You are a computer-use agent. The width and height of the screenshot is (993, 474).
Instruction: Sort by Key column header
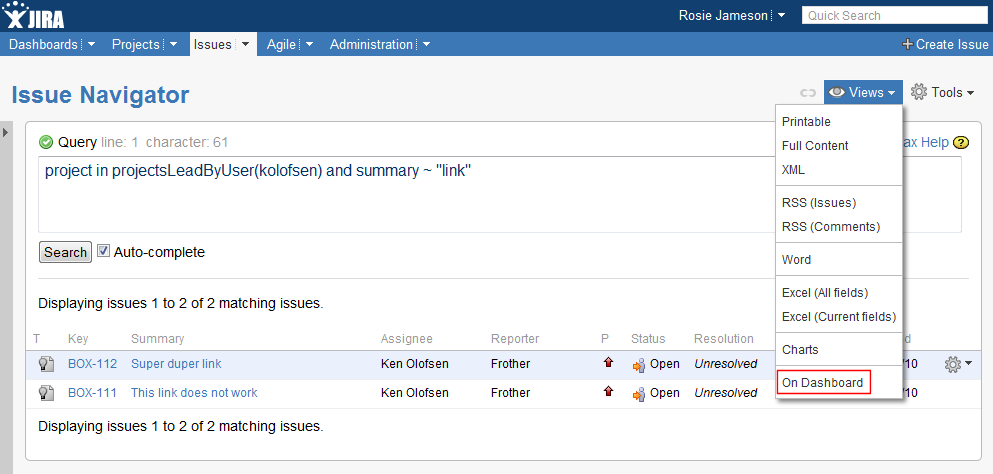tap(77, 339)
